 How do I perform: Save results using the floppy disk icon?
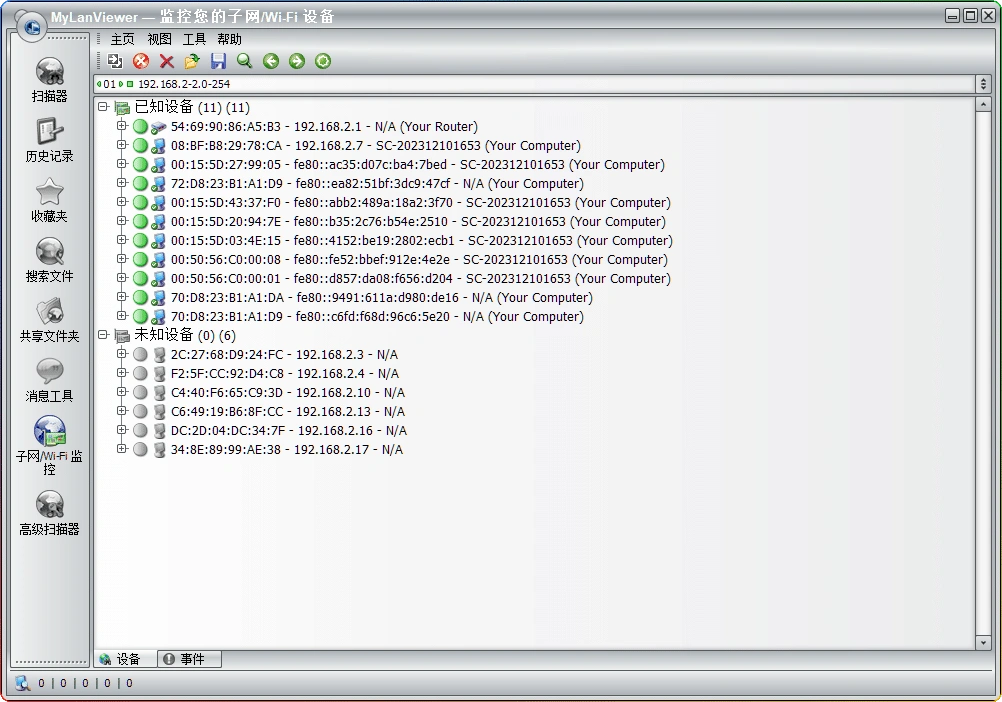tap(218, 61)
